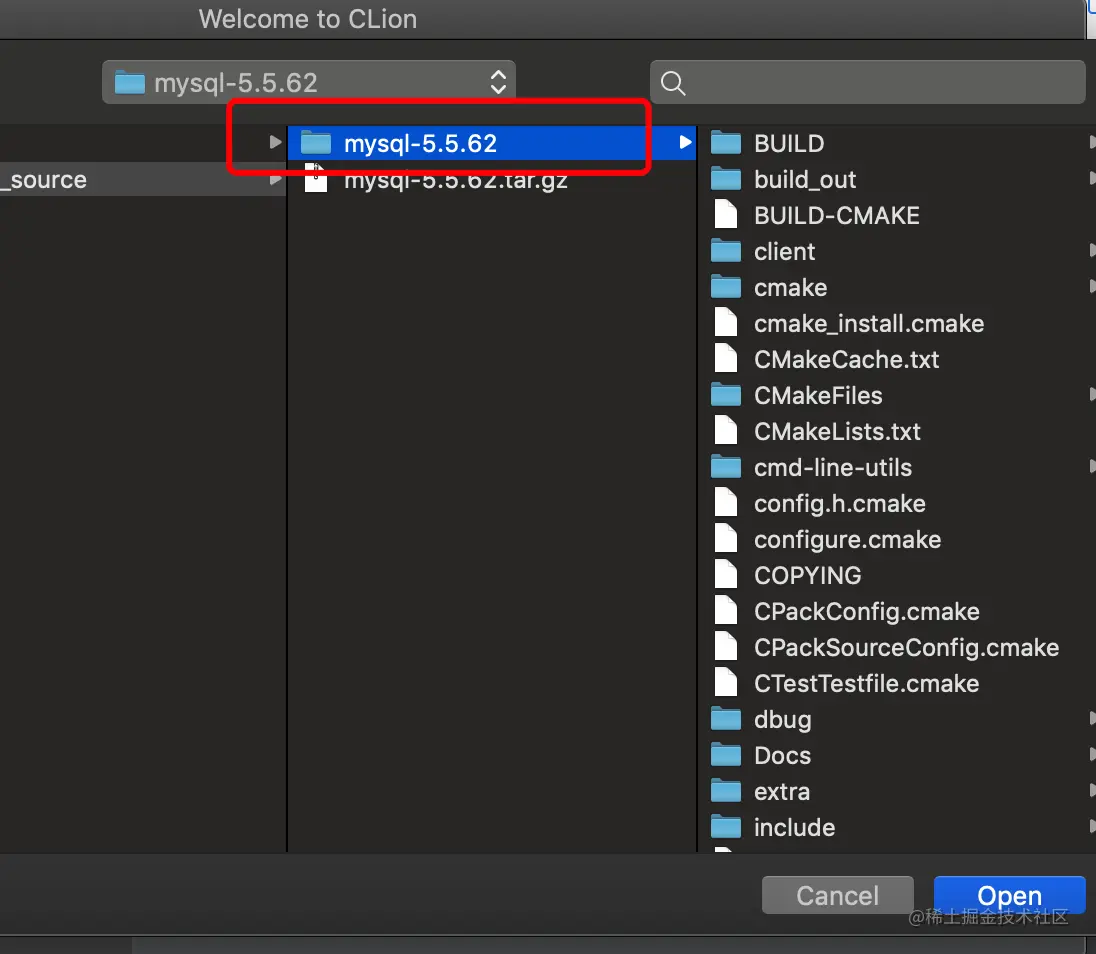
Task: Click the magnifier search icon
Action: (x=672, y=83)
